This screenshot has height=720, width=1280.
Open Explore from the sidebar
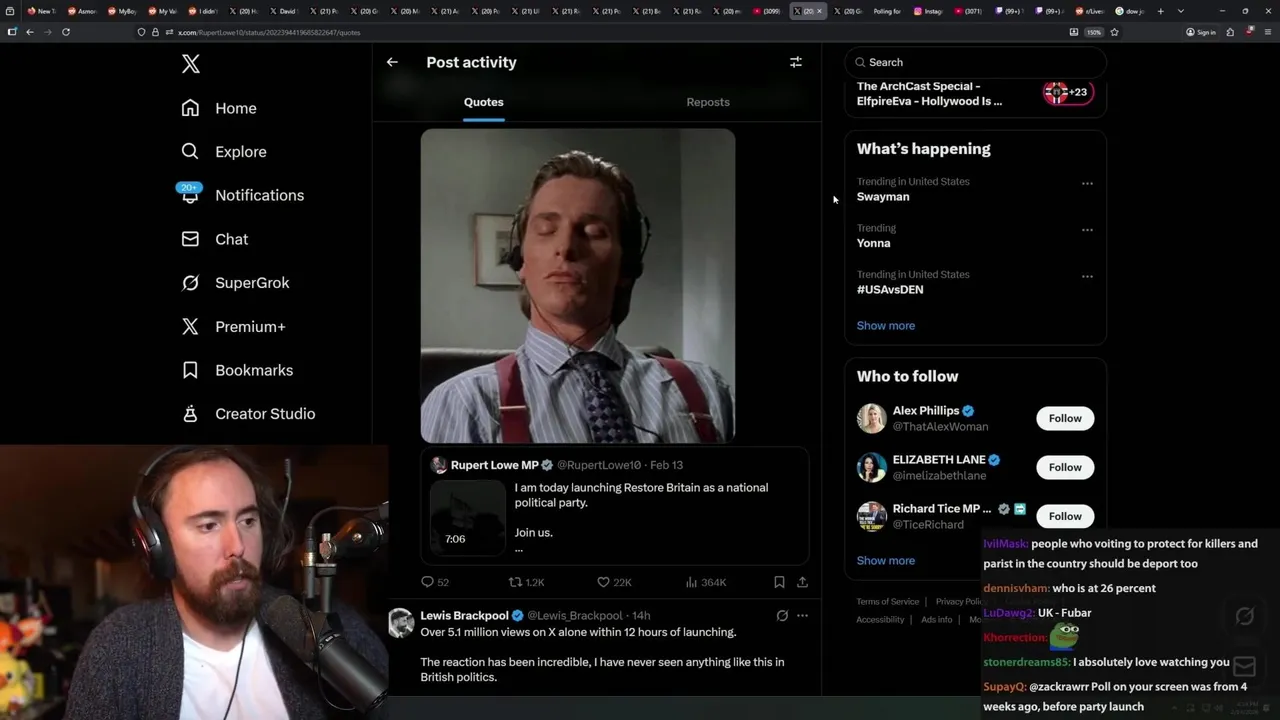point(224,152)
